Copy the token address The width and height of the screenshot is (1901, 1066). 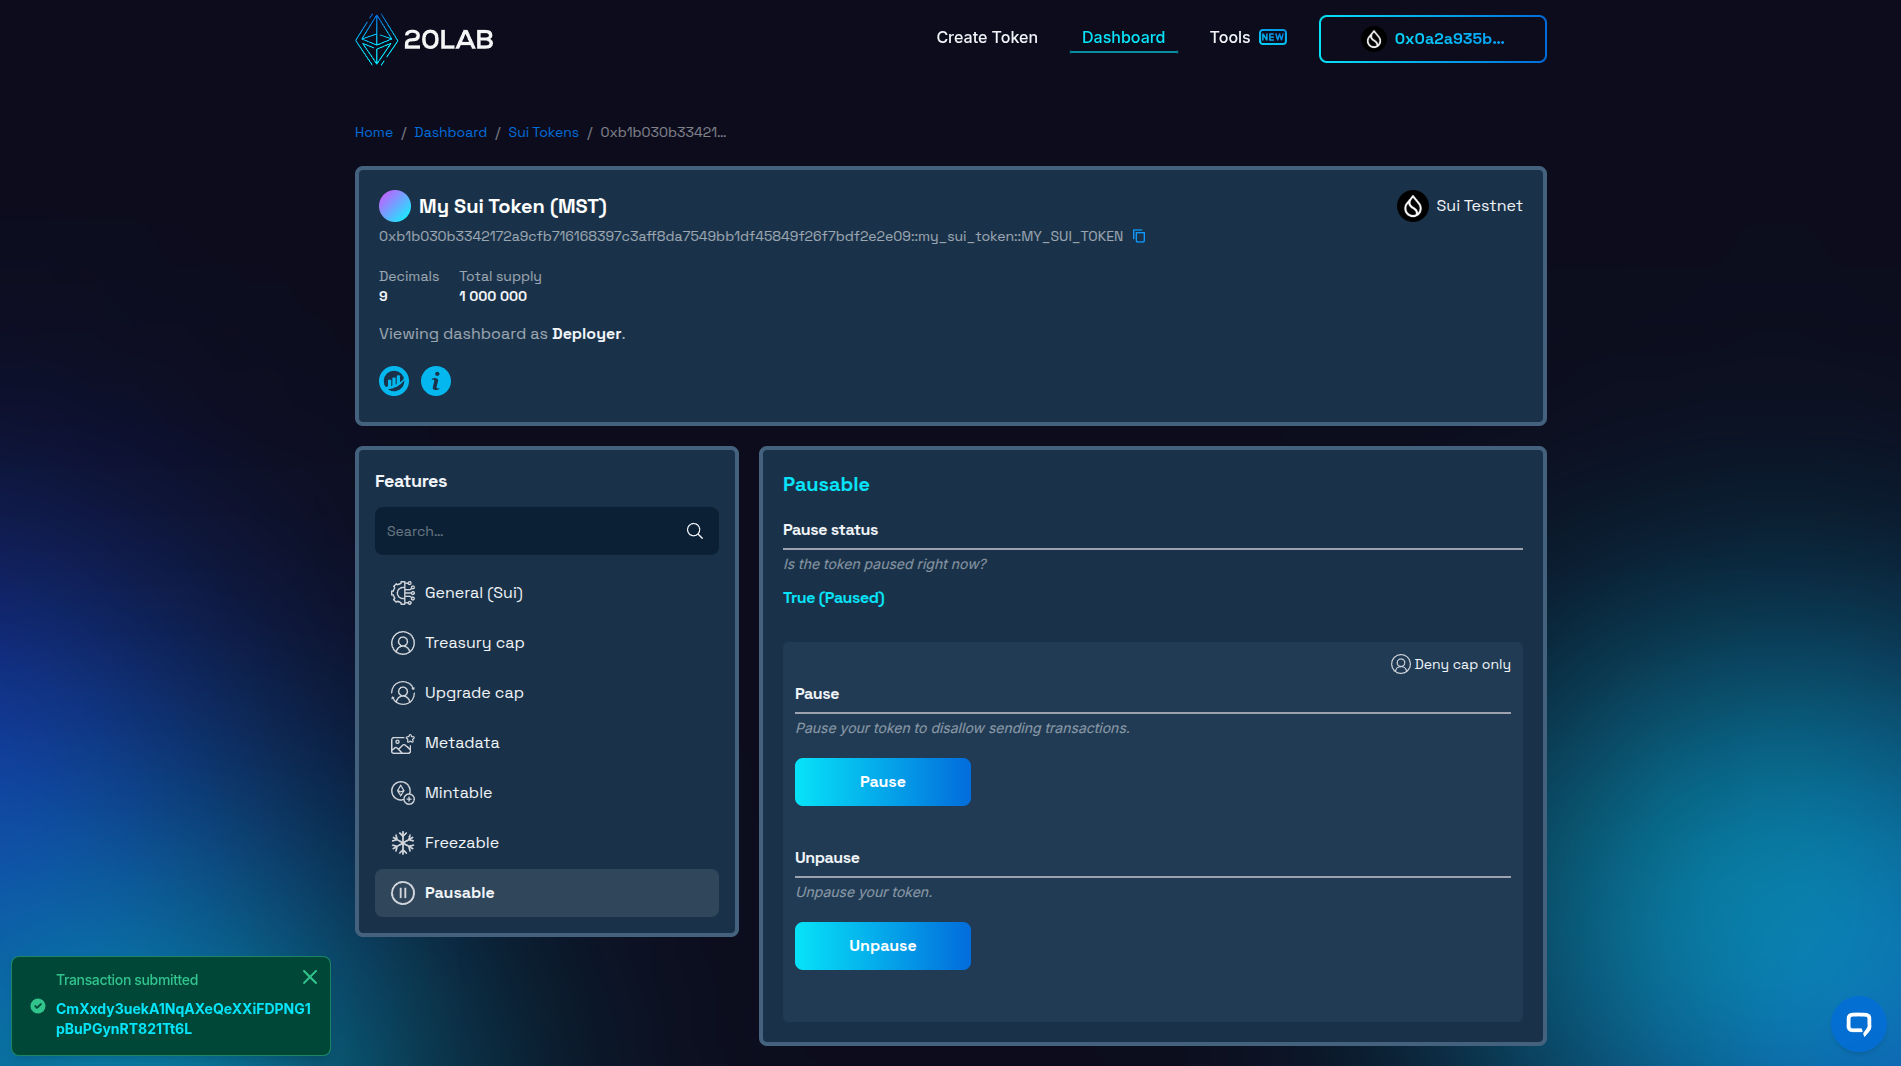(x=1139, y=237)
